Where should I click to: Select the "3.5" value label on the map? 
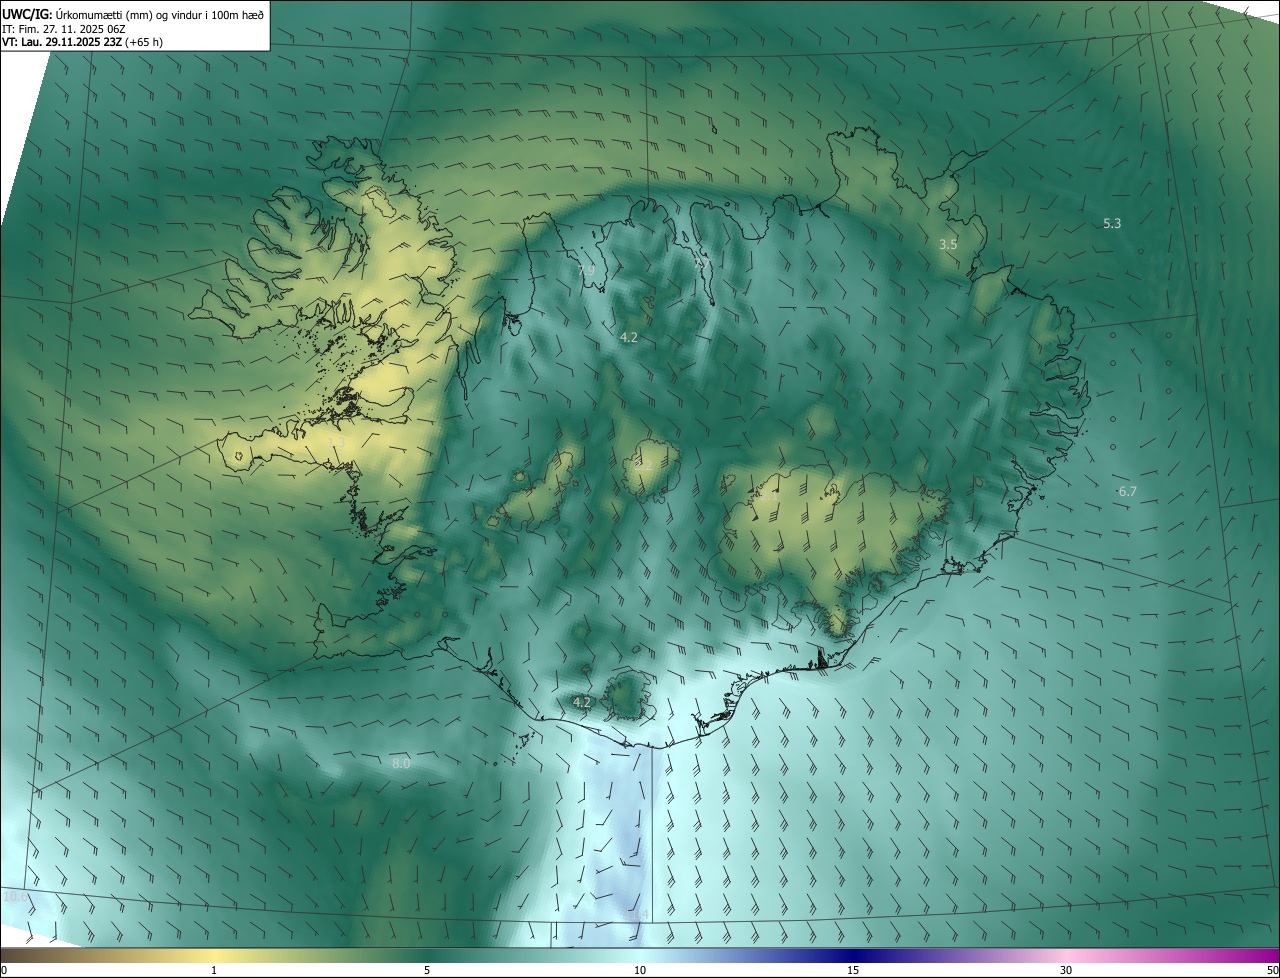pos(948,244)
